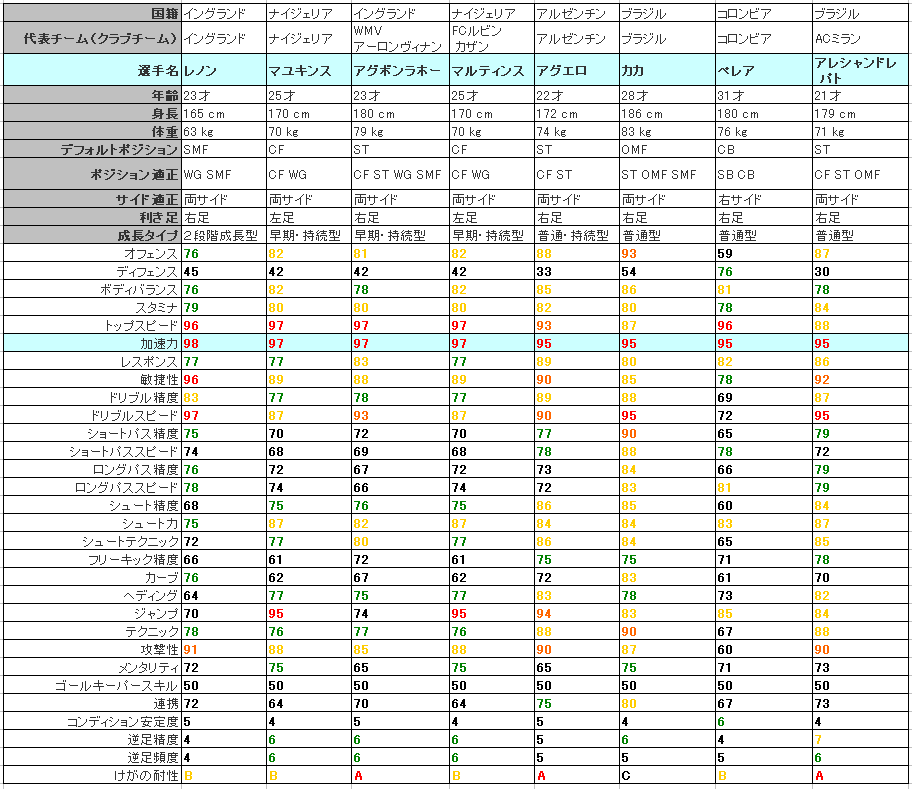
Task: Click the FCルビン カザン club cell
Action: [490, 38]
